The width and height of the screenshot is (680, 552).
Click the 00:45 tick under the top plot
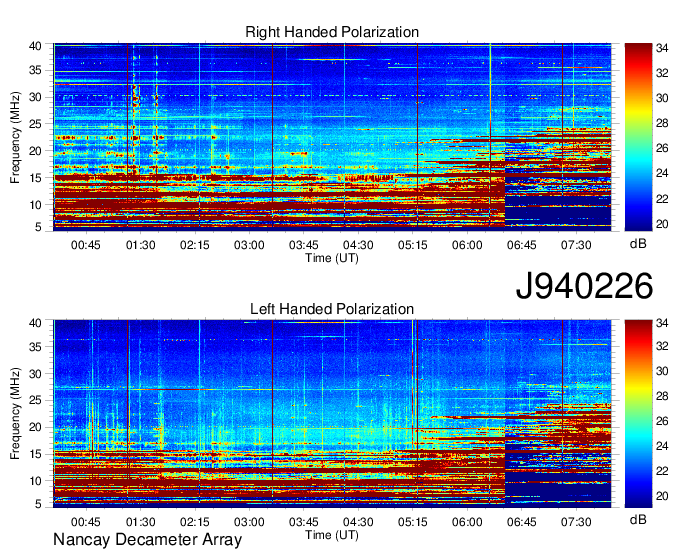point(86,245)
